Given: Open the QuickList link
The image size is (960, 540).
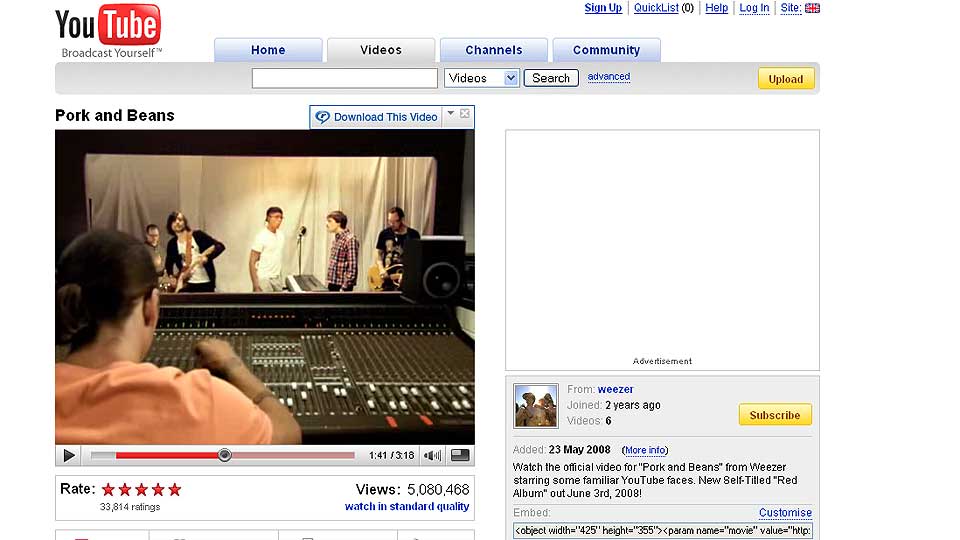Looking at the screenshot, I should coord(656,8).
